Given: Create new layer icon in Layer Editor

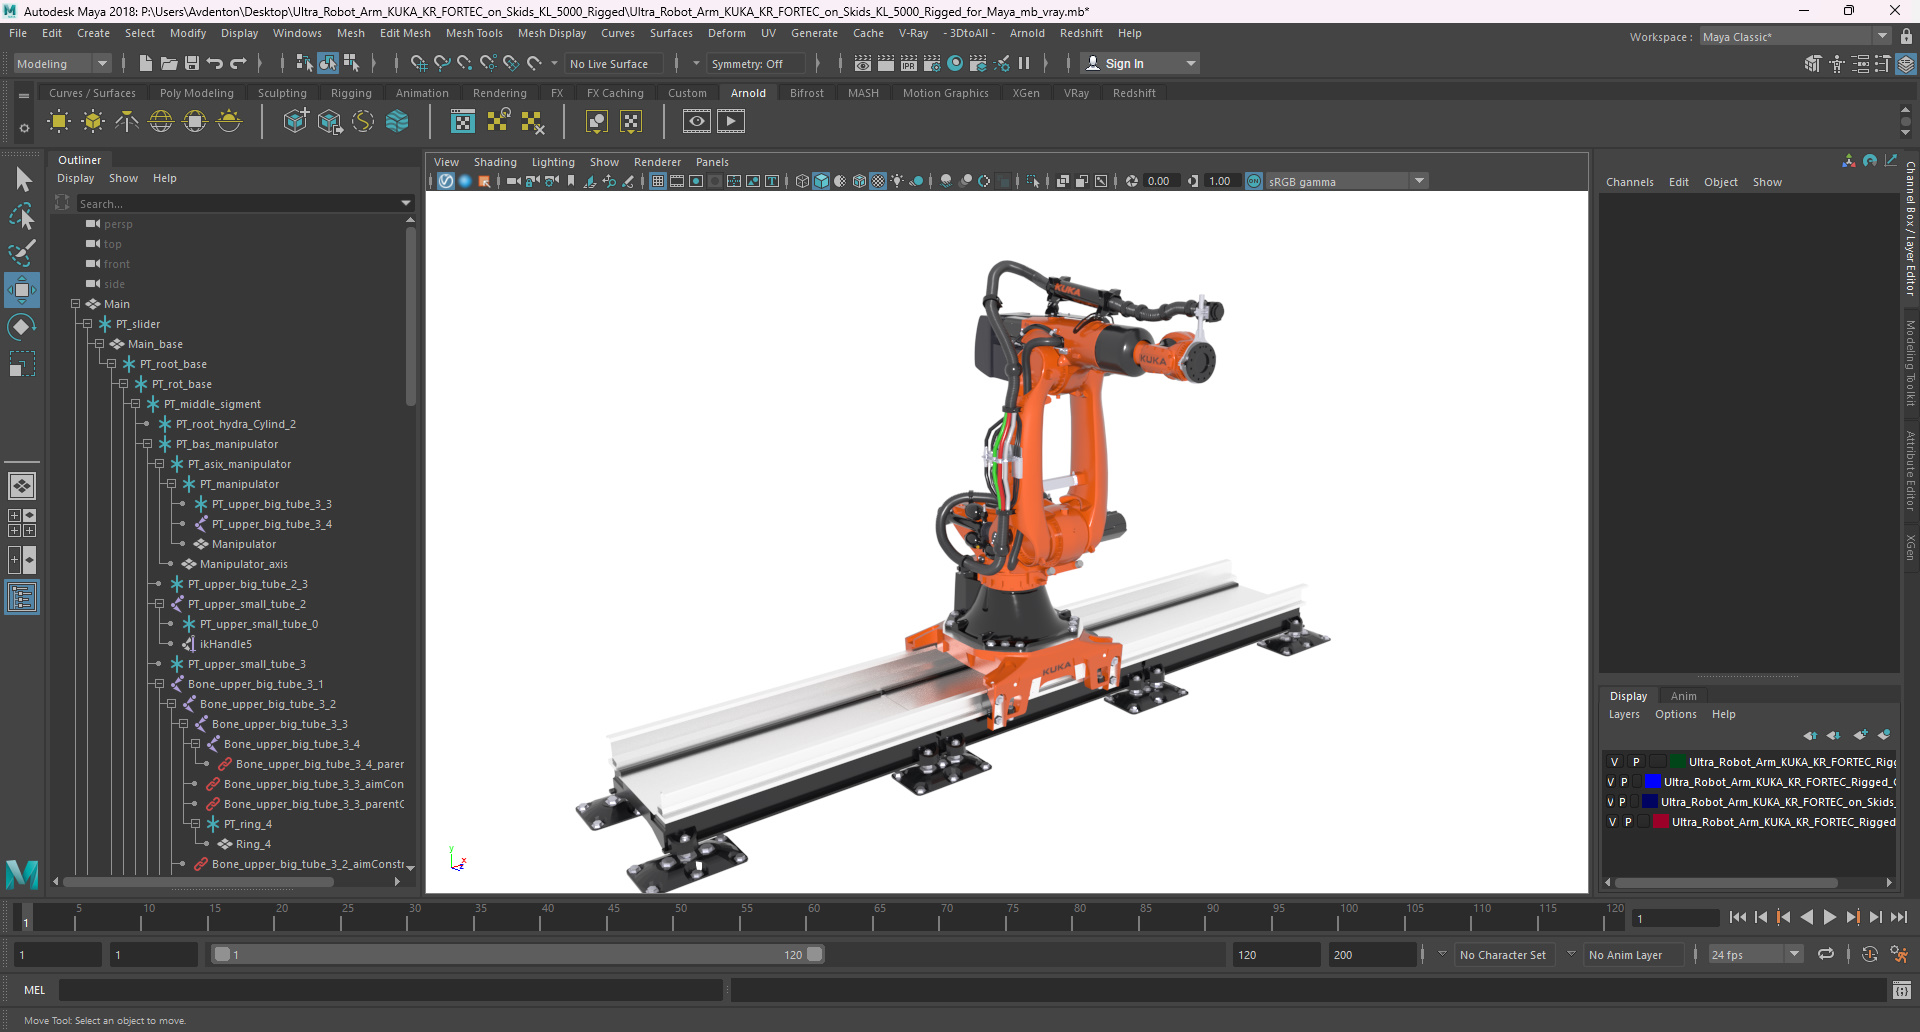Looking at the screenshot, I should click(x=1860, y=735).
